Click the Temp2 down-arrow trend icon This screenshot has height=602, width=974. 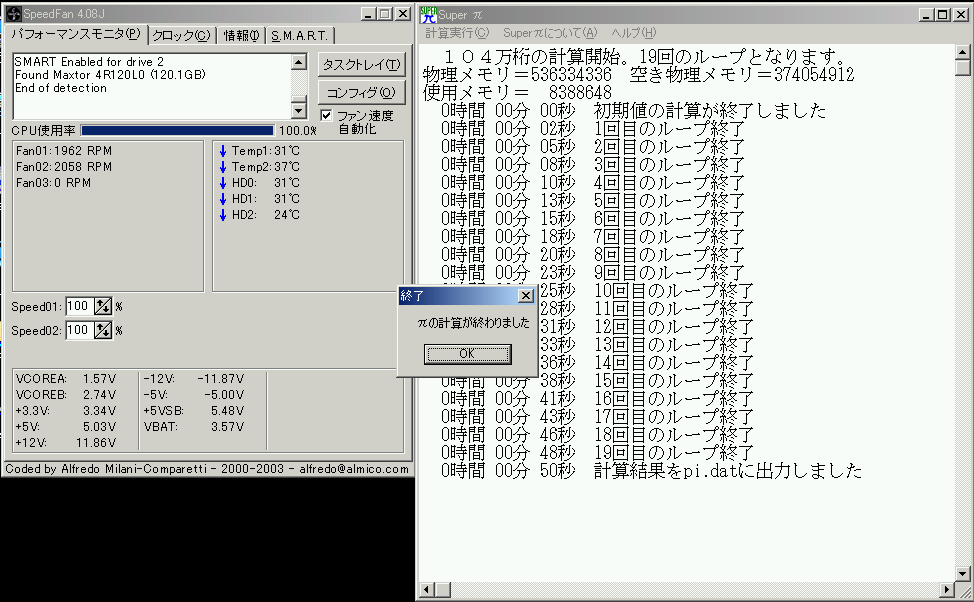[222, 167]
